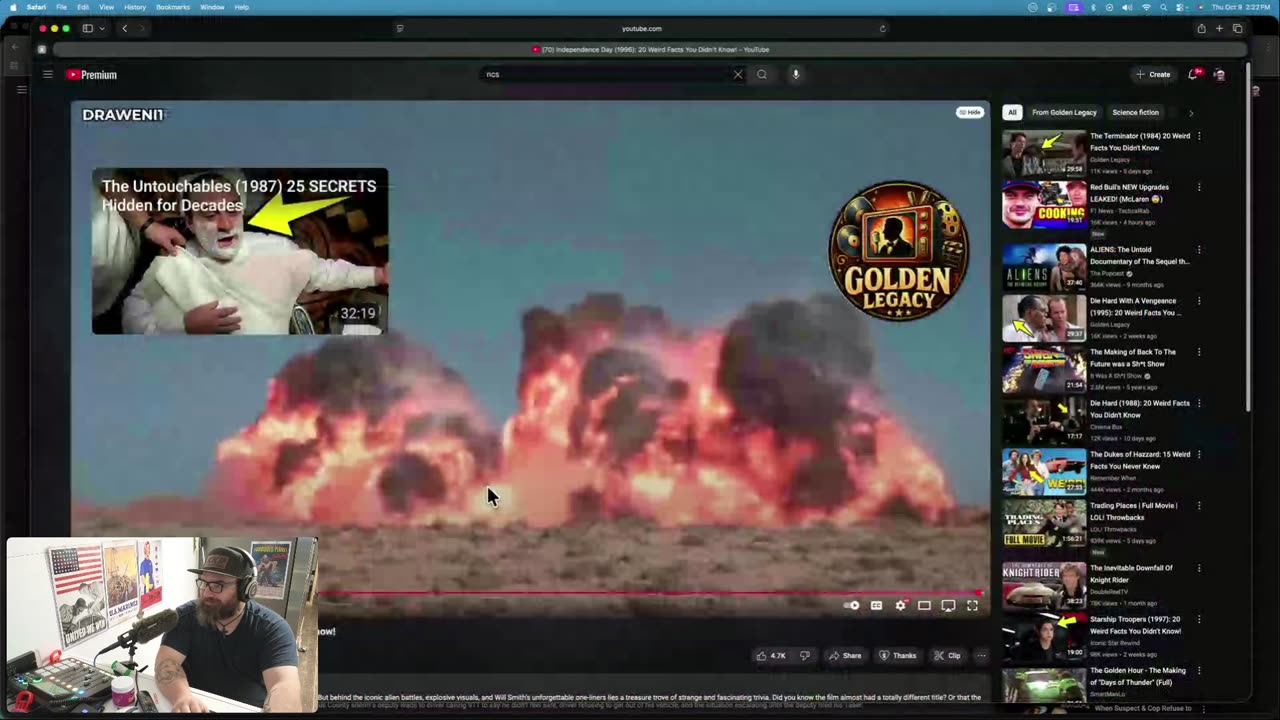Open the Create button
The image size is (1280, 720).
coord(1153,74)
